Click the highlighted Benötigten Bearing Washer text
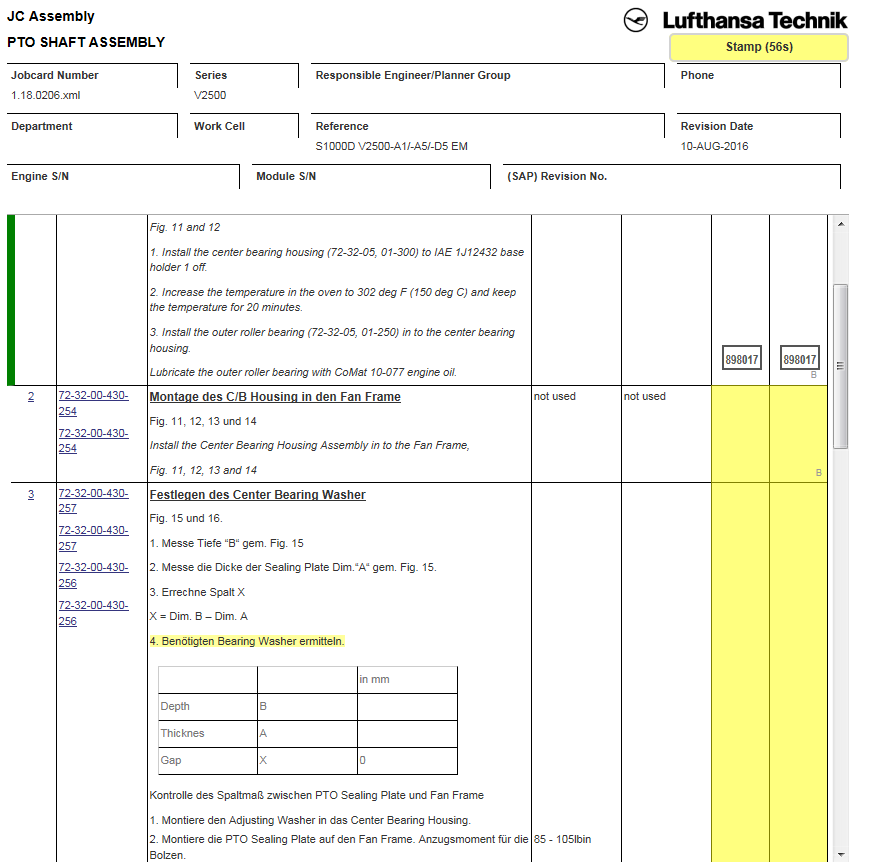 tap(246, 641)
